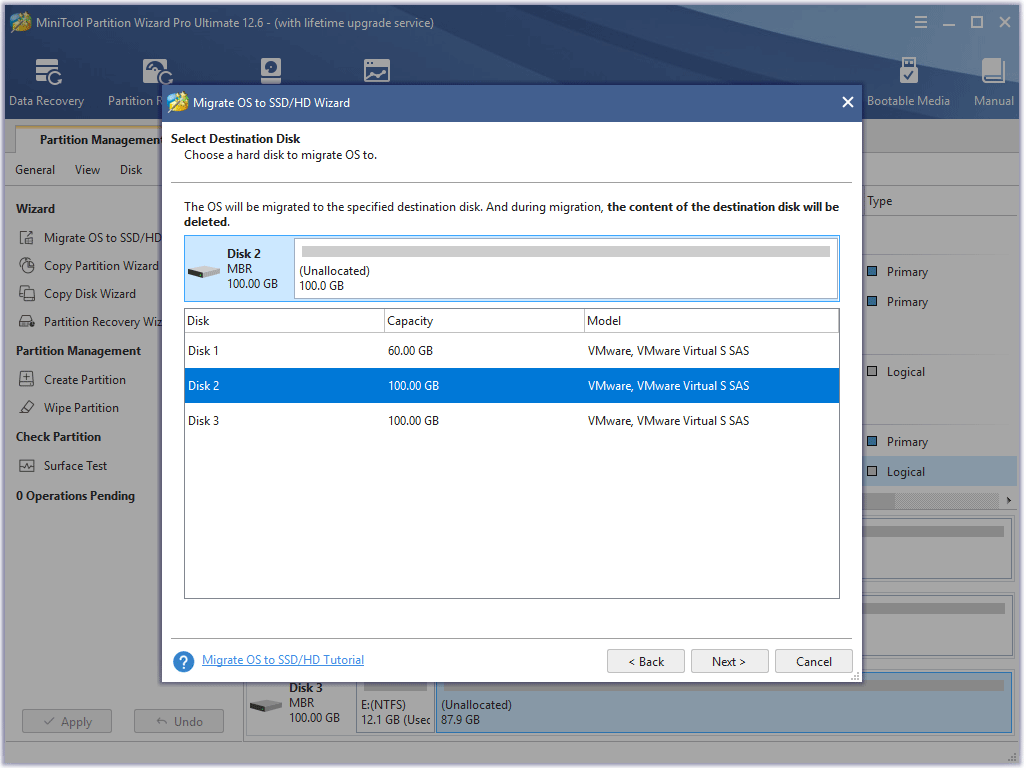Image resolution: width=1026 pixels, height=770 pixels.
Task: Click Copy Disk Wizard sidebar icon
Action: (27, 294)
